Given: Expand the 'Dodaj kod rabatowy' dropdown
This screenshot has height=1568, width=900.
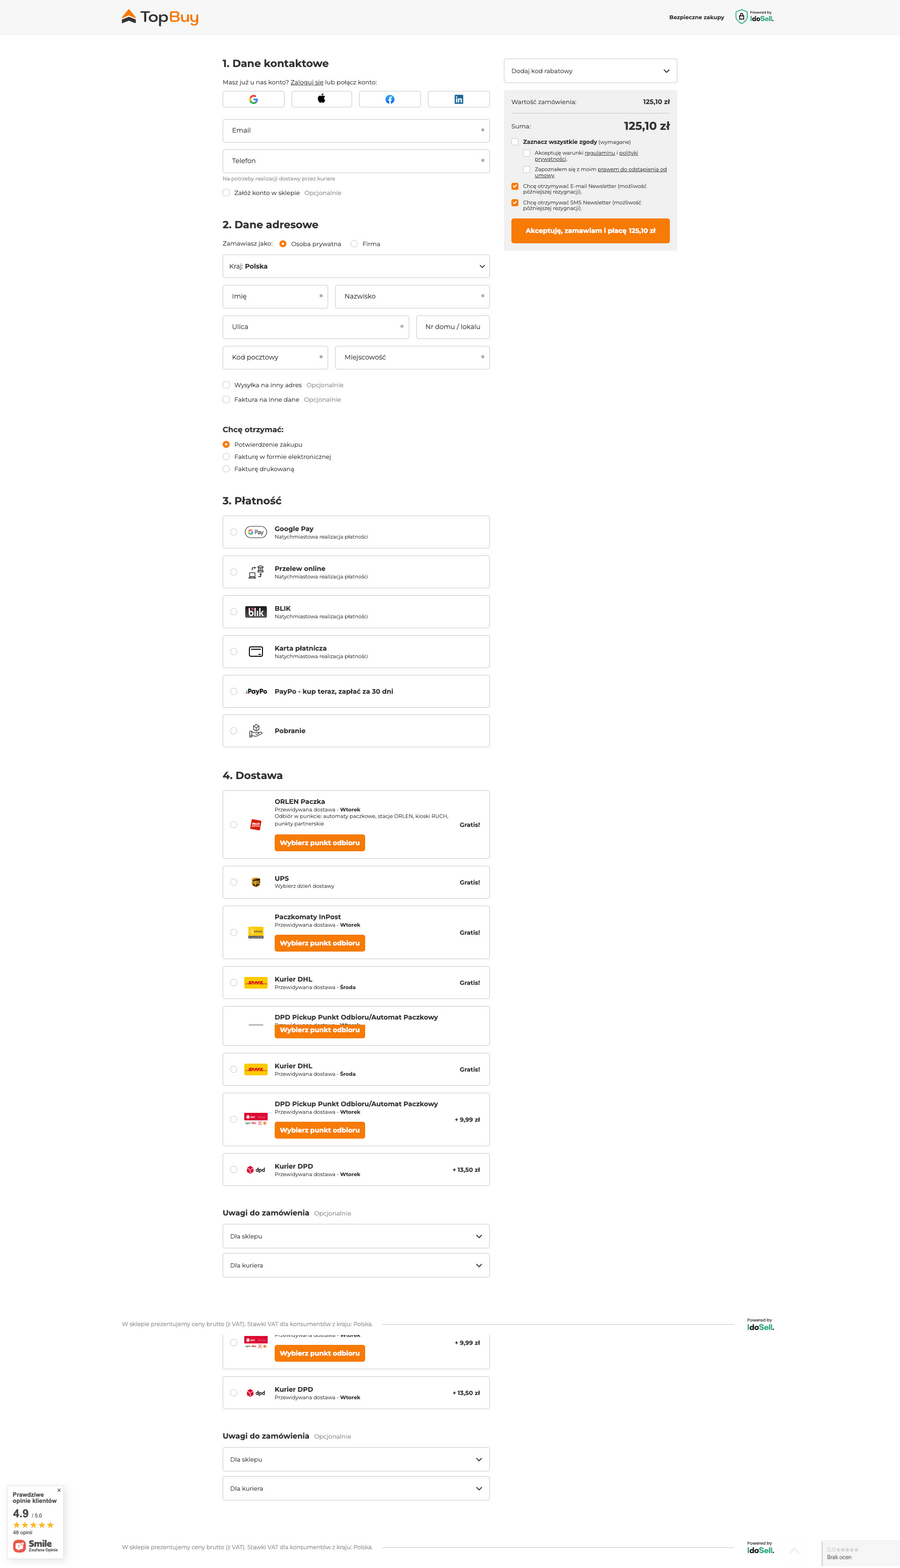Looking at the screenshot, I should pos(590,71).
